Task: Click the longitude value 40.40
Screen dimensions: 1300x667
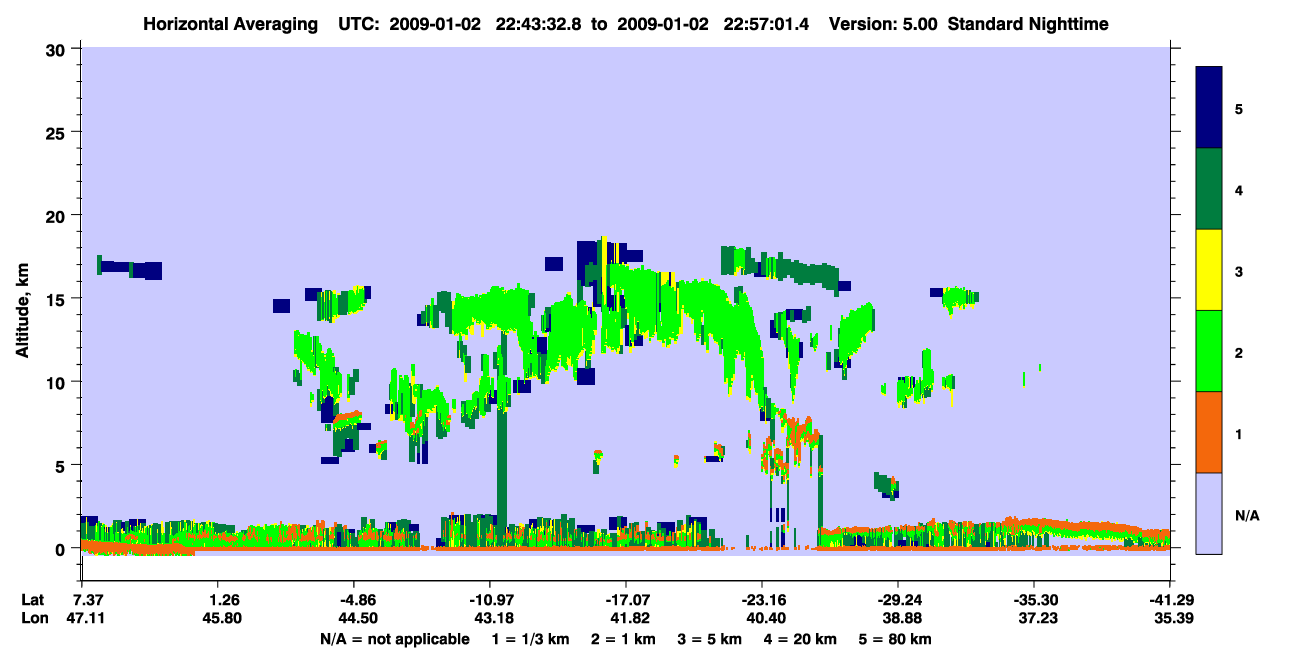Action: click(765, 619)
